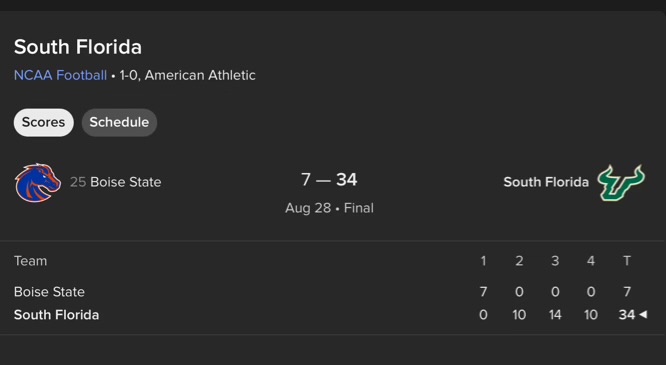666x365 pixels.
Task: Click the 25 Boise State team name
Action: click(116, 182)
